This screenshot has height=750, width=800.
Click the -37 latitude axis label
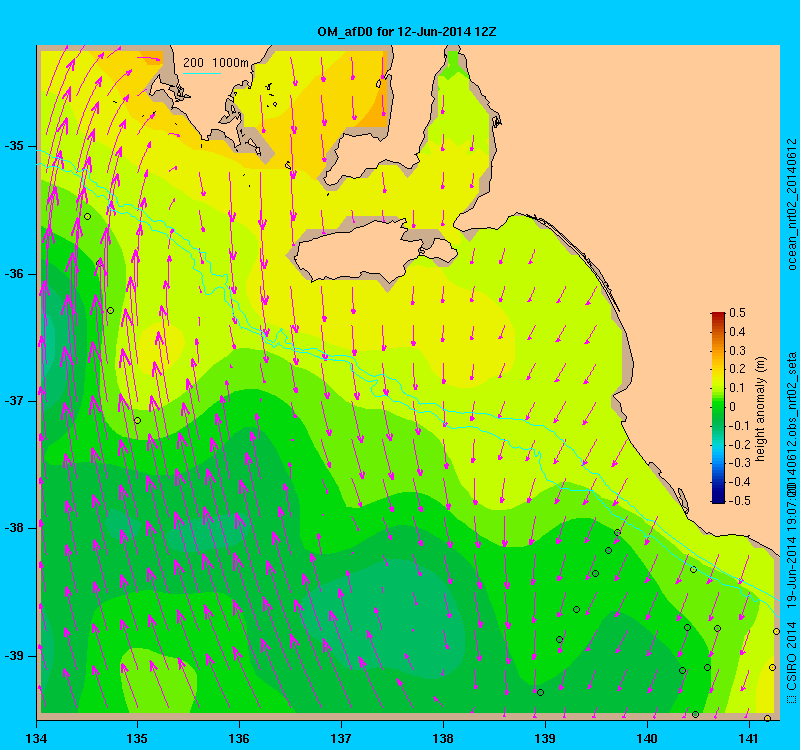pyautogui.click(x=14, y=401)
